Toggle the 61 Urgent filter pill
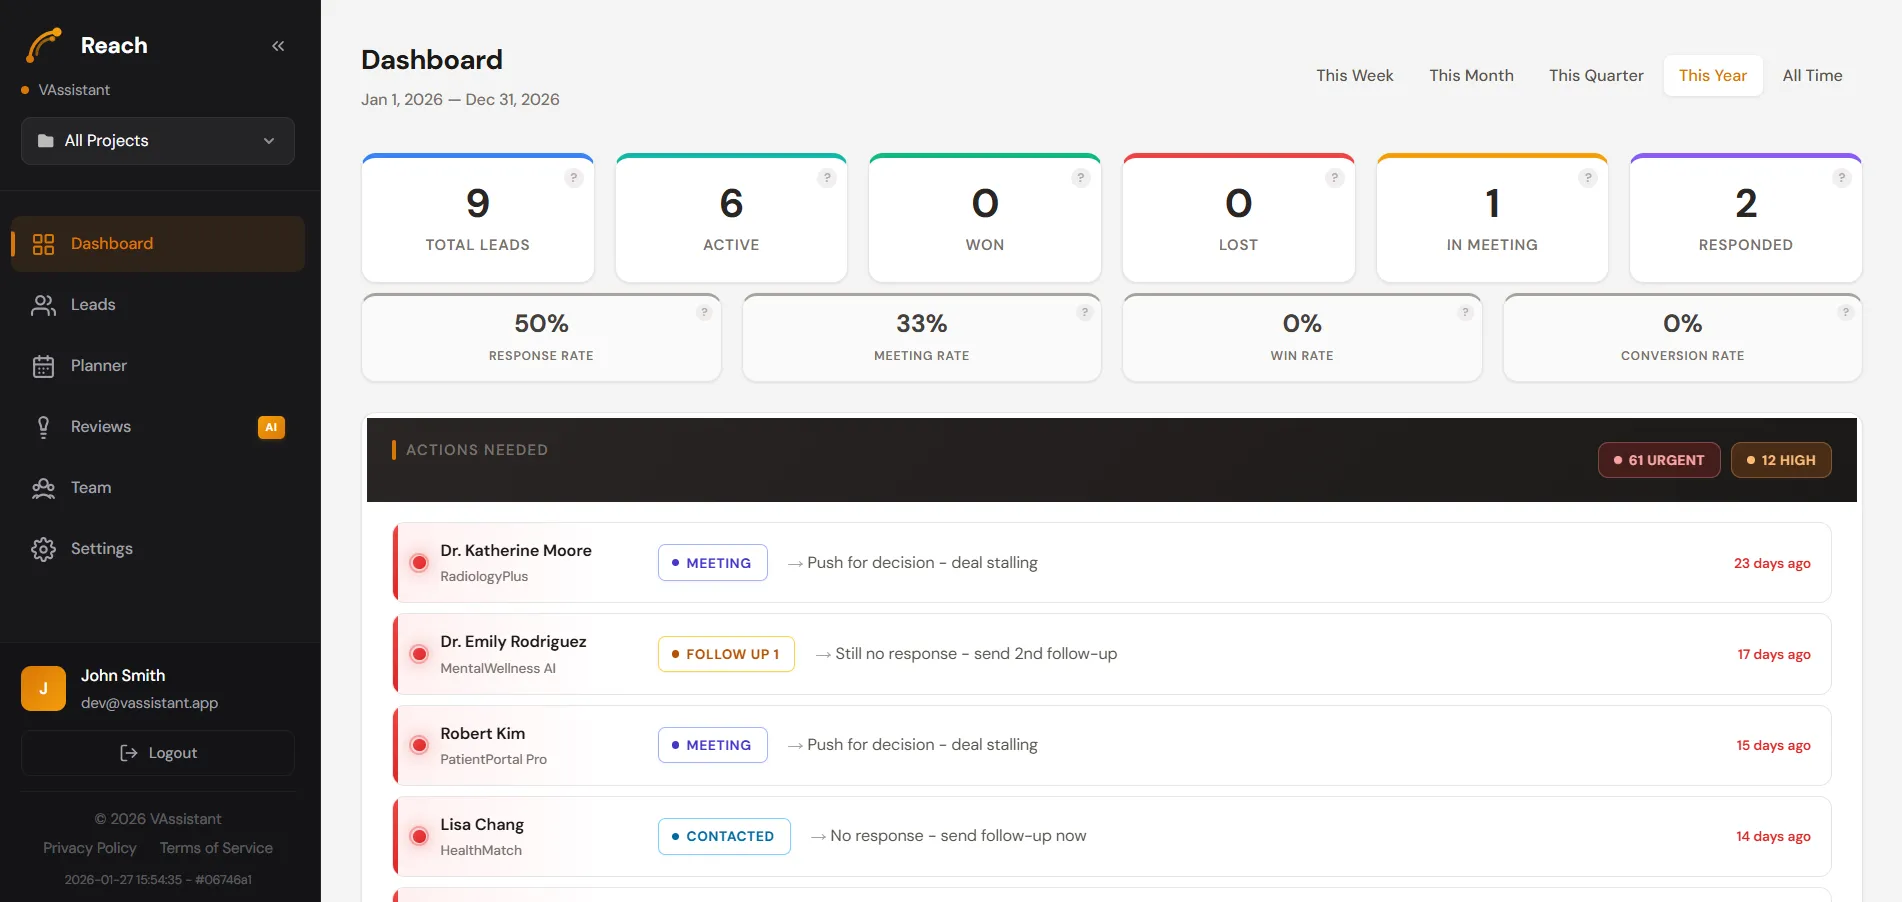Image resolution: width=1902 pixels, height=902 pixels. pyautogui.click(x=1658, y=460)
